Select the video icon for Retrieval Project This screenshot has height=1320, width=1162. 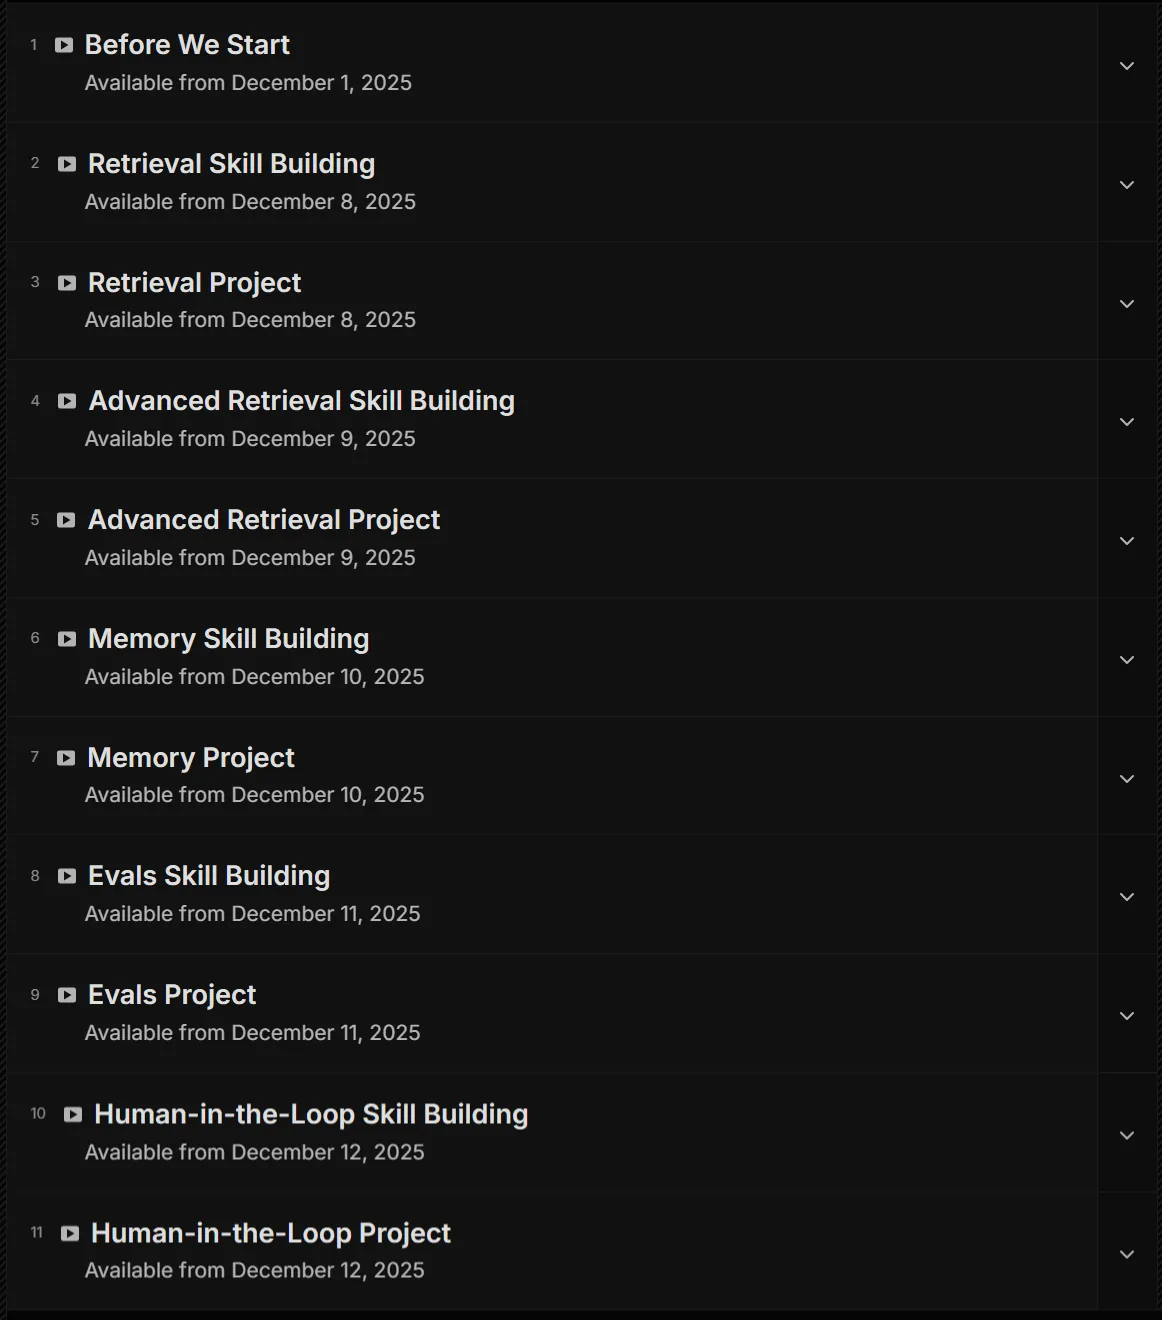click(67, 283)
